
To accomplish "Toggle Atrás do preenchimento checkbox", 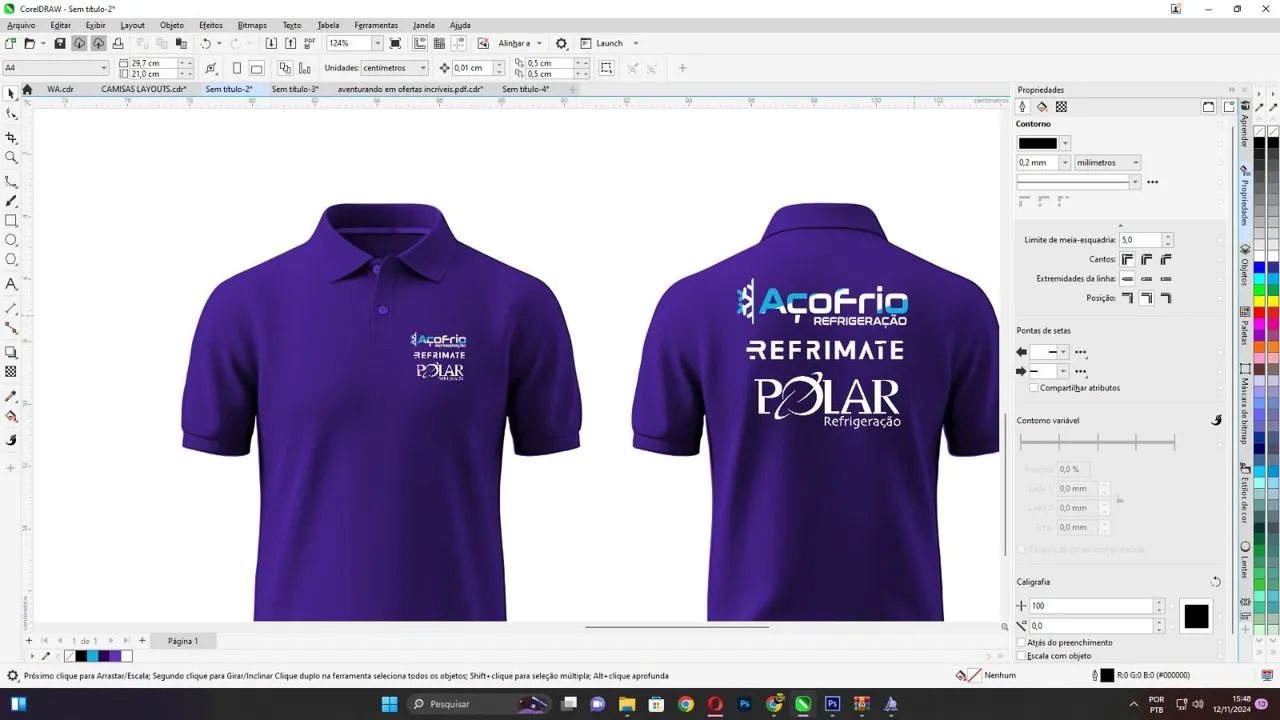I will [1021, 643].
